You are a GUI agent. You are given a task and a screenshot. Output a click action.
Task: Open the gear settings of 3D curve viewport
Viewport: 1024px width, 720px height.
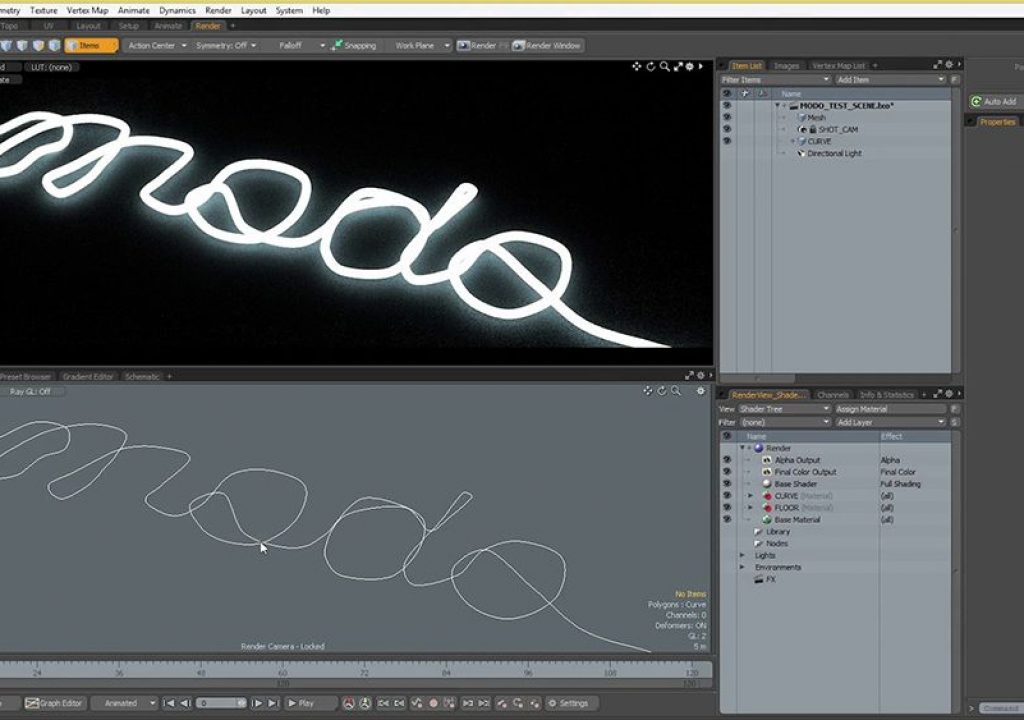(701, 391)
